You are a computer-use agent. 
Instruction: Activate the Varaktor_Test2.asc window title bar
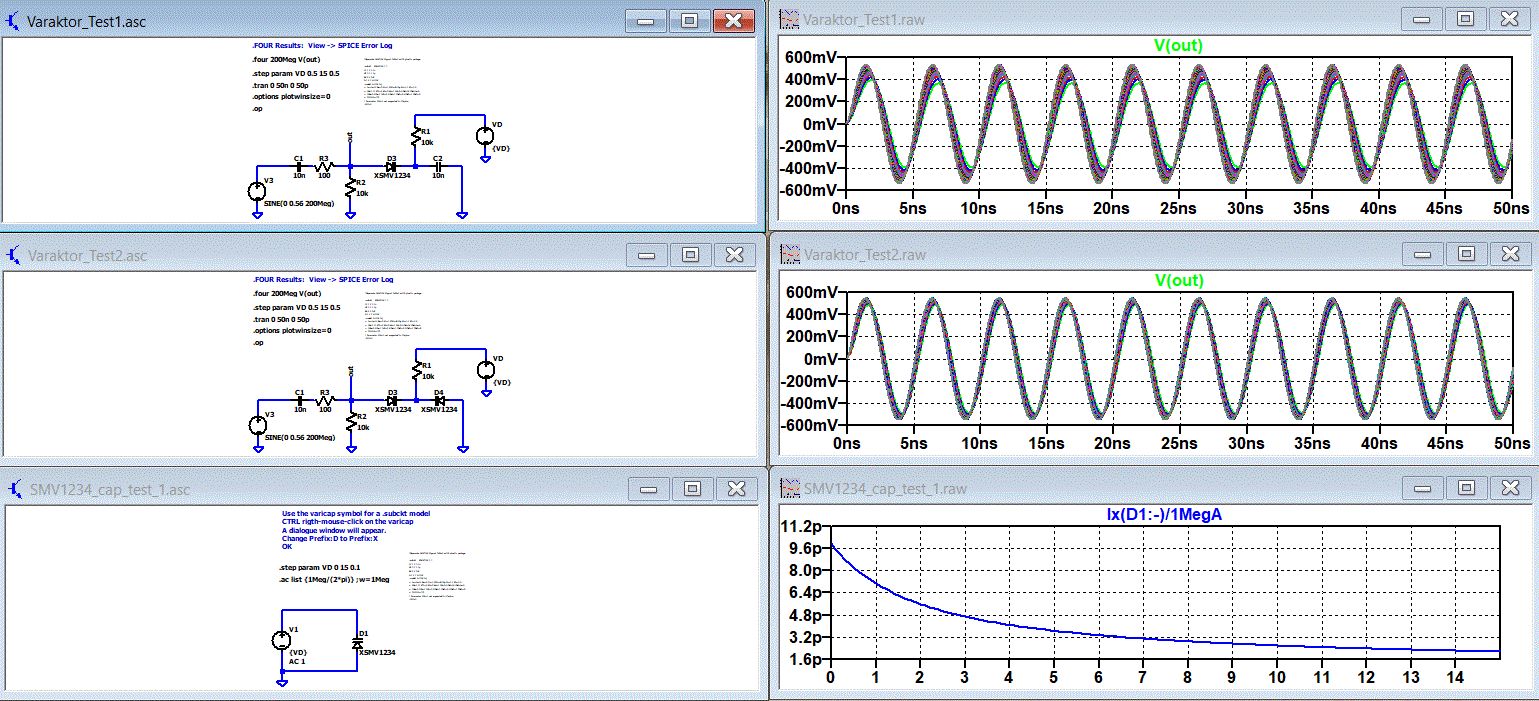coord(300,255)
